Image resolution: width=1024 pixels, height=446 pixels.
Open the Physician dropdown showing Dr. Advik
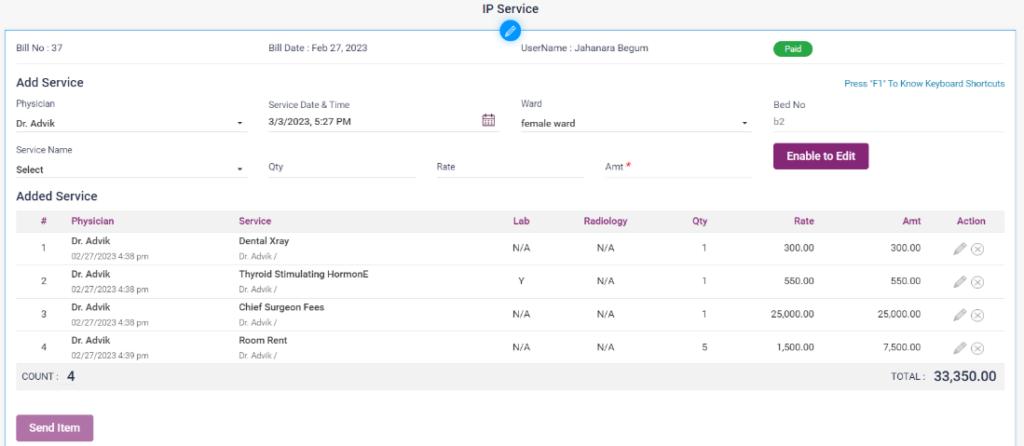pos(130,123)
